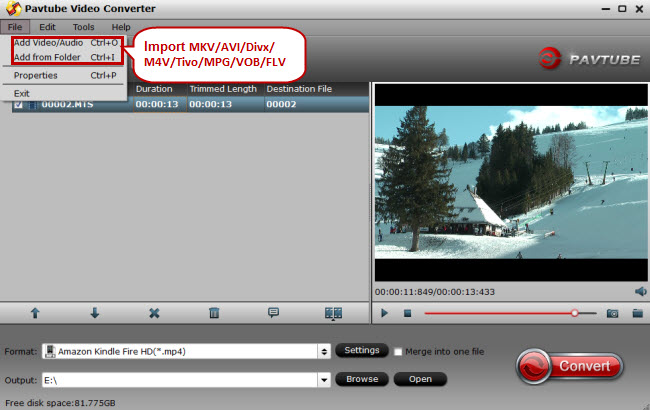Click Free disk space:81.775GB status text
The width and height of the screenshot is (650, 410).
pos(61,403)
